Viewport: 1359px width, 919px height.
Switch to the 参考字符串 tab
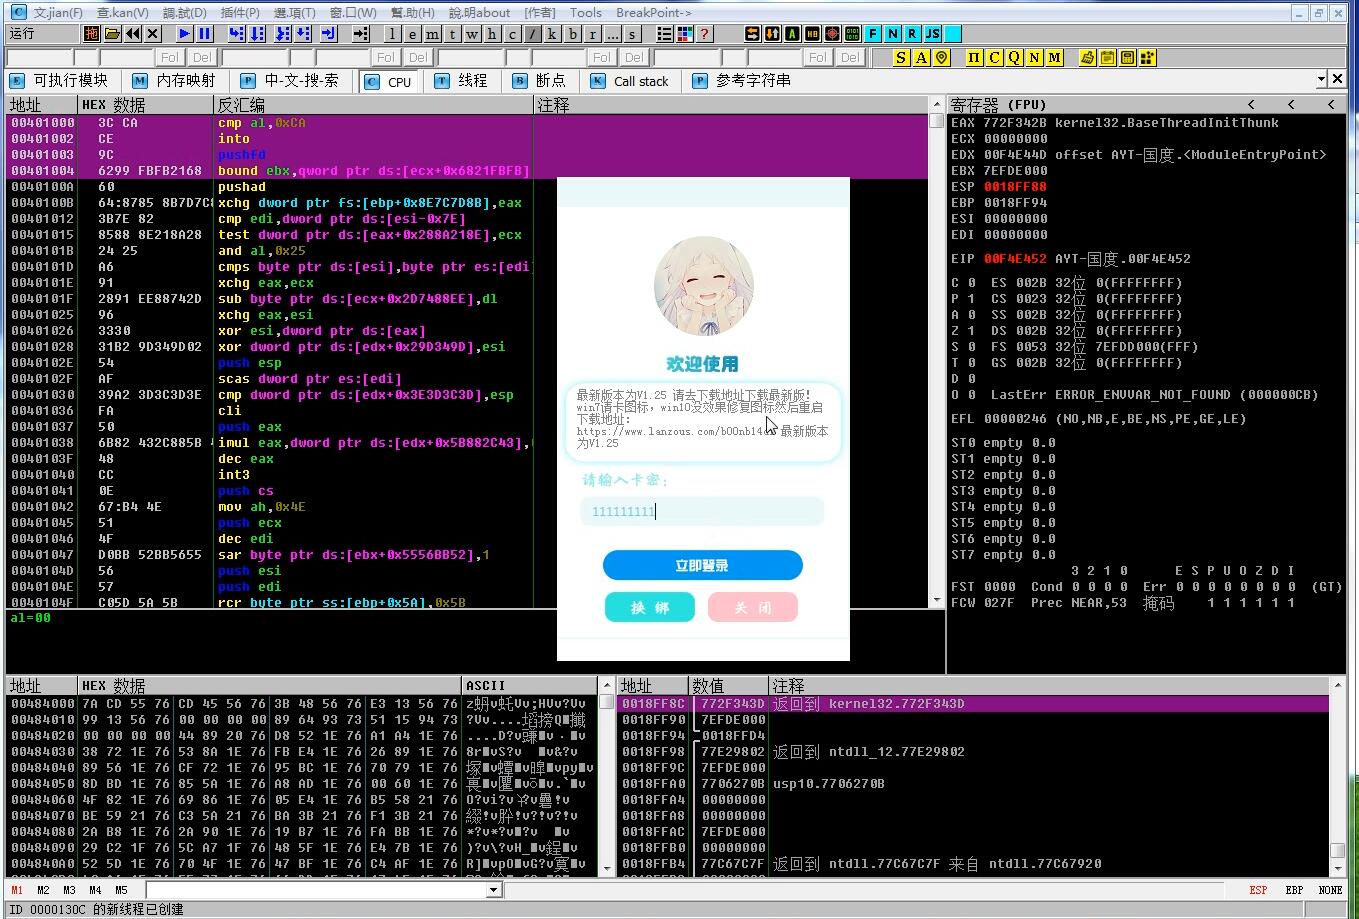742,80
